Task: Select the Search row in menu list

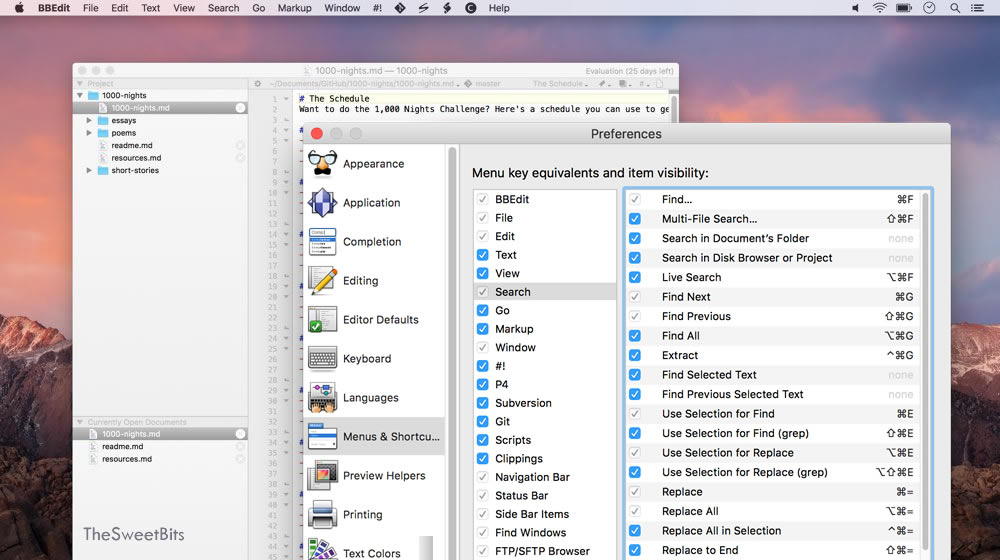Action: (545, 291)
